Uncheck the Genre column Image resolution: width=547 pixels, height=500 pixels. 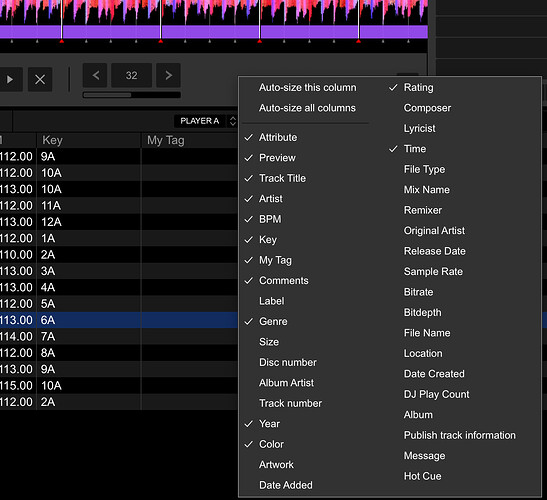pos(273,321)
